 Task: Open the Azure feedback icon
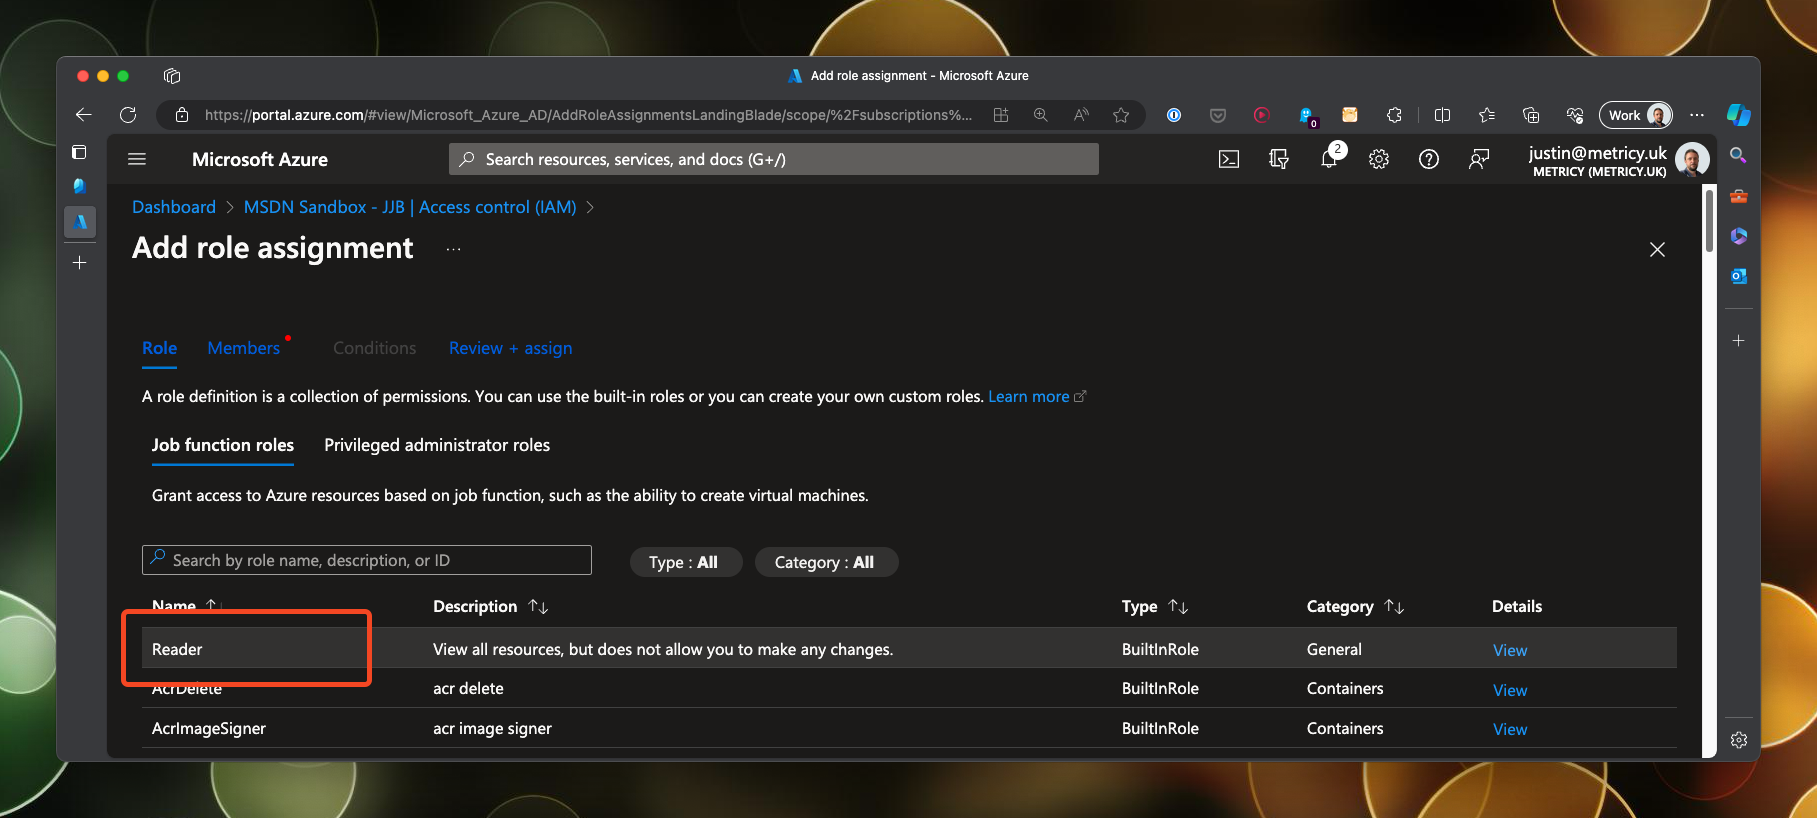click(1479, 159)
